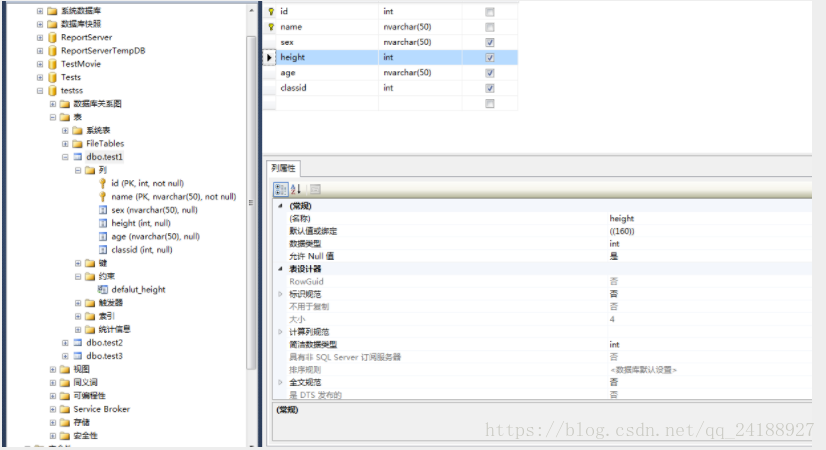Image resolution: width=826 pixels, height=450 pixels.
Task: Select the 可编程性 folder in tree
Action: (90, 396)
